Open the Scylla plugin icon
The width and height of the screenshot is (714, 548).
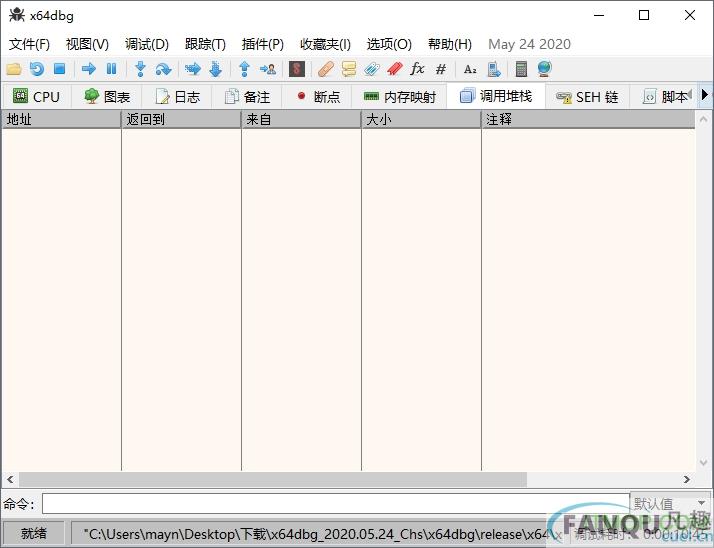coord(297,69)
